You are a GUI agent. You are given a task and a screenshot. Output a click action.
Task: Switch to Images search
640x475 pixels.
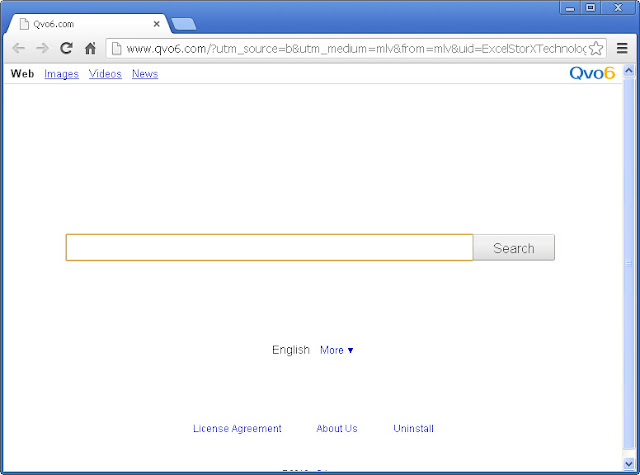pyautogui.click(x=61, y=74)
